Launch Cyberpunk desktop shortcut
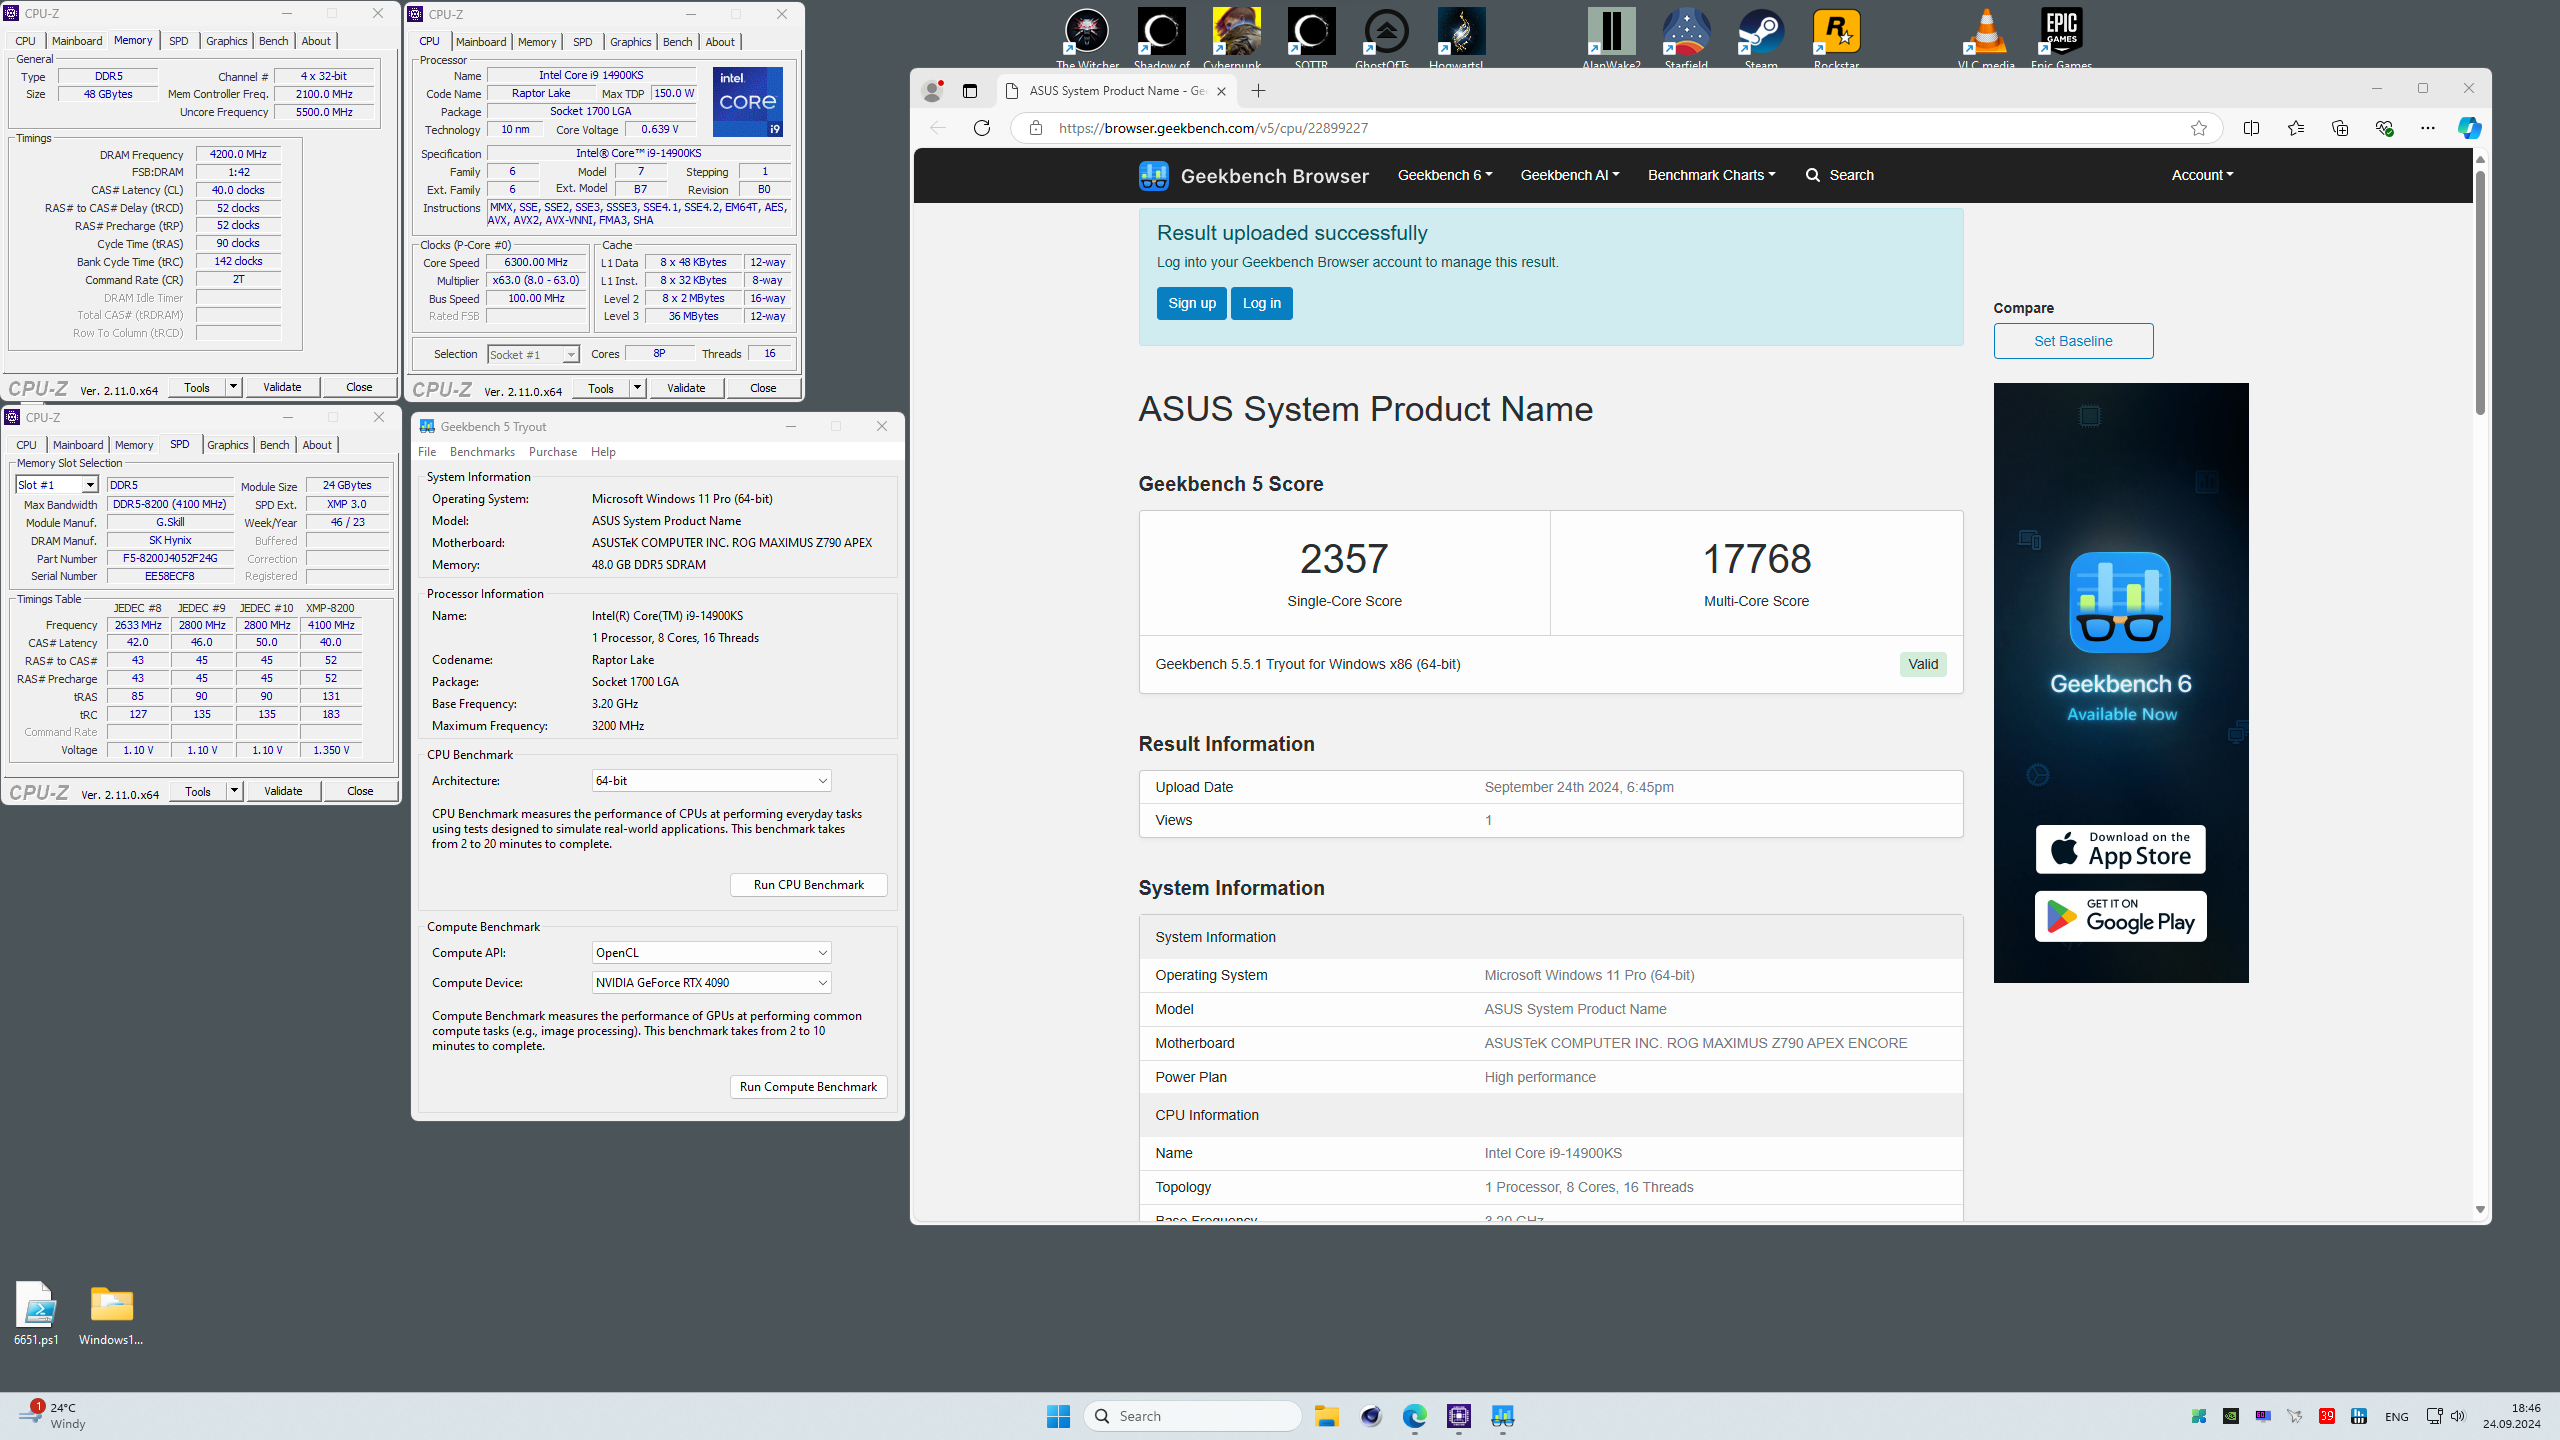 [x=1236, y=38]
